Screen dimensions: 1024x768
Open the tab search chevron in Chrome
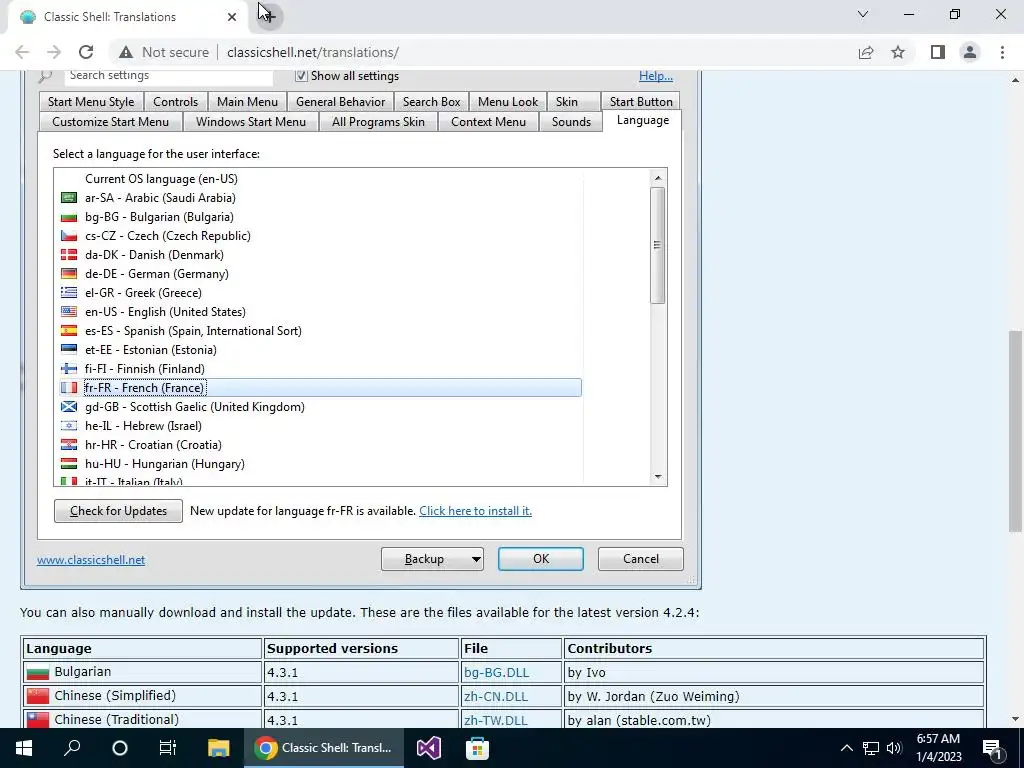click(x=863, y=14)
